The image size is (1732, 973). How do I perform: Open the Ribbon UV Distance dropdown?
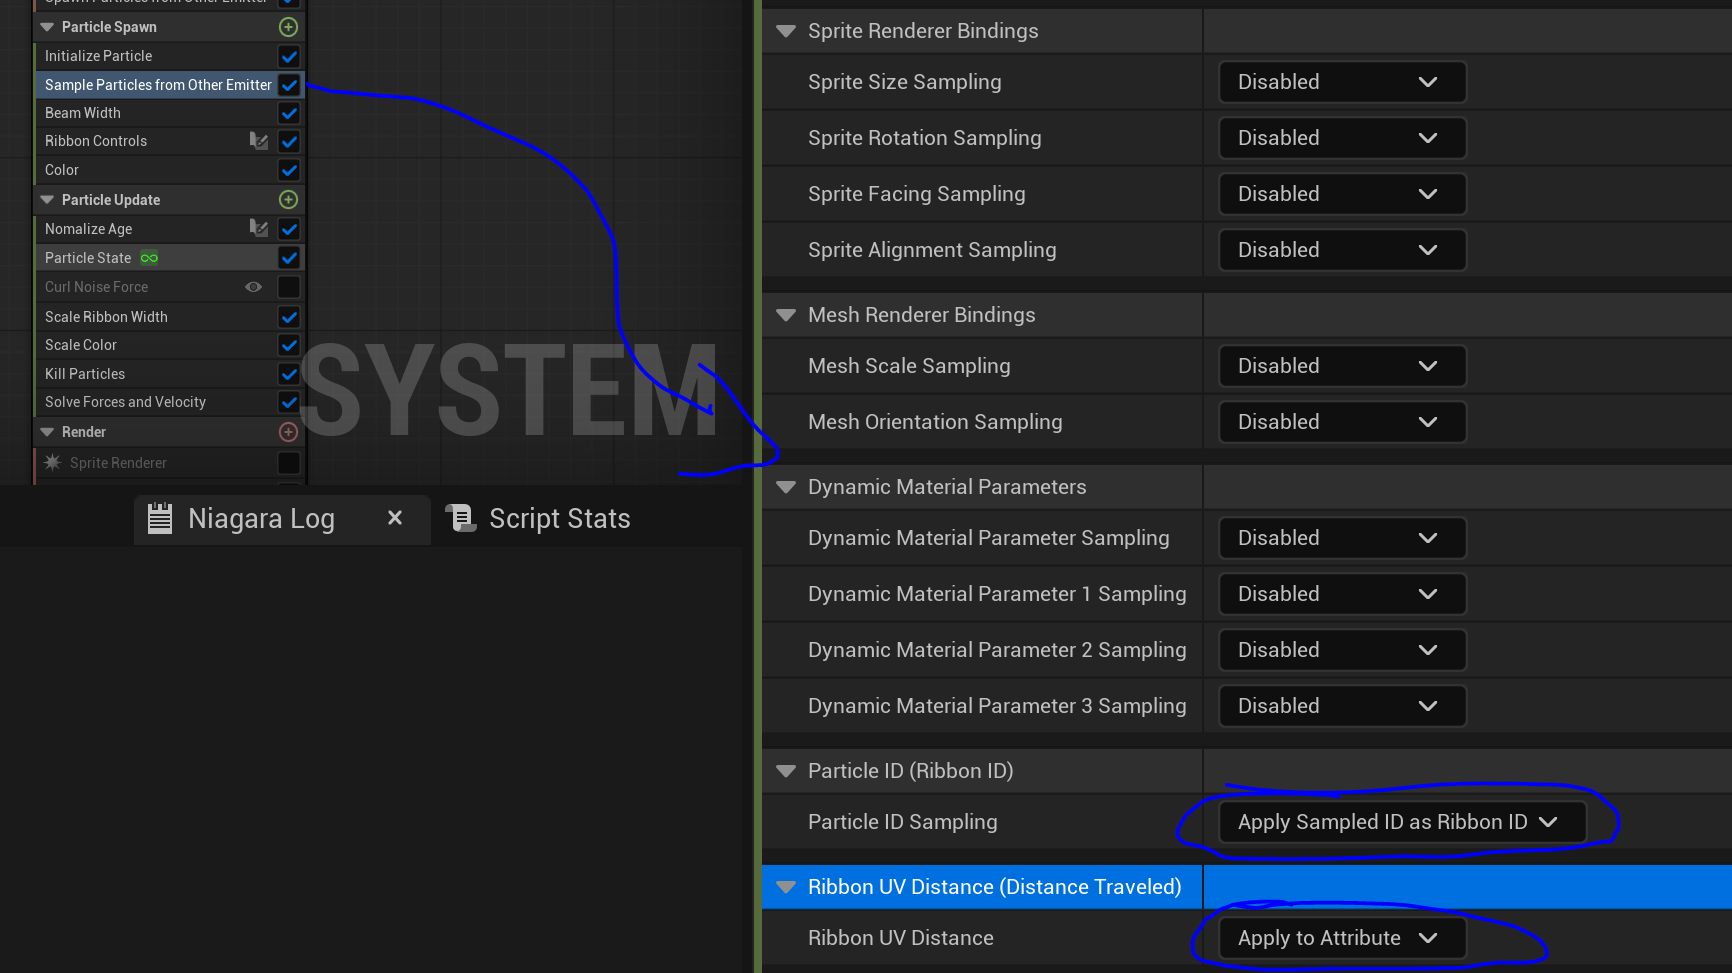pos(1342,938)
